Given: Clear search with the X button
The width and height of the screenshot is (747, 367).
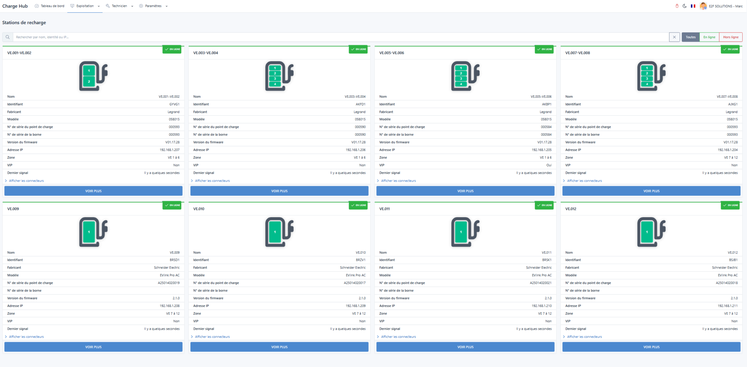Looking at the screenshot, I should point(674,37).
